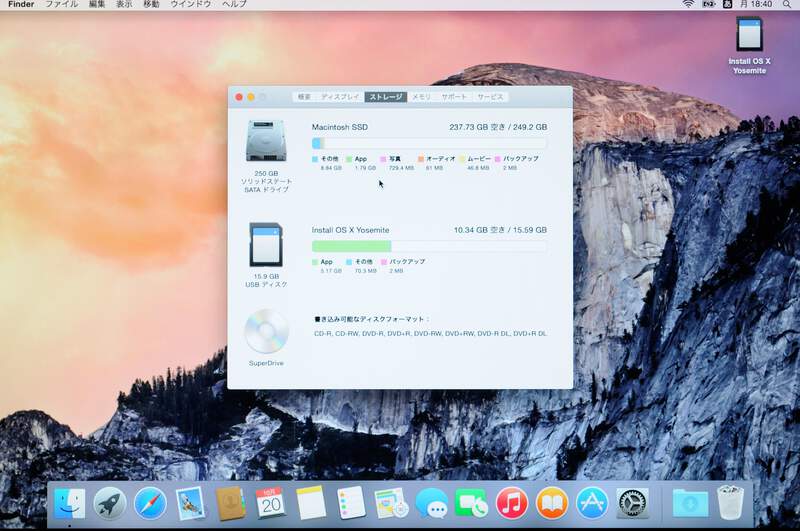Open Calendar icon showing 20
This screenshot has height=531, width=800.
[271, 503]
